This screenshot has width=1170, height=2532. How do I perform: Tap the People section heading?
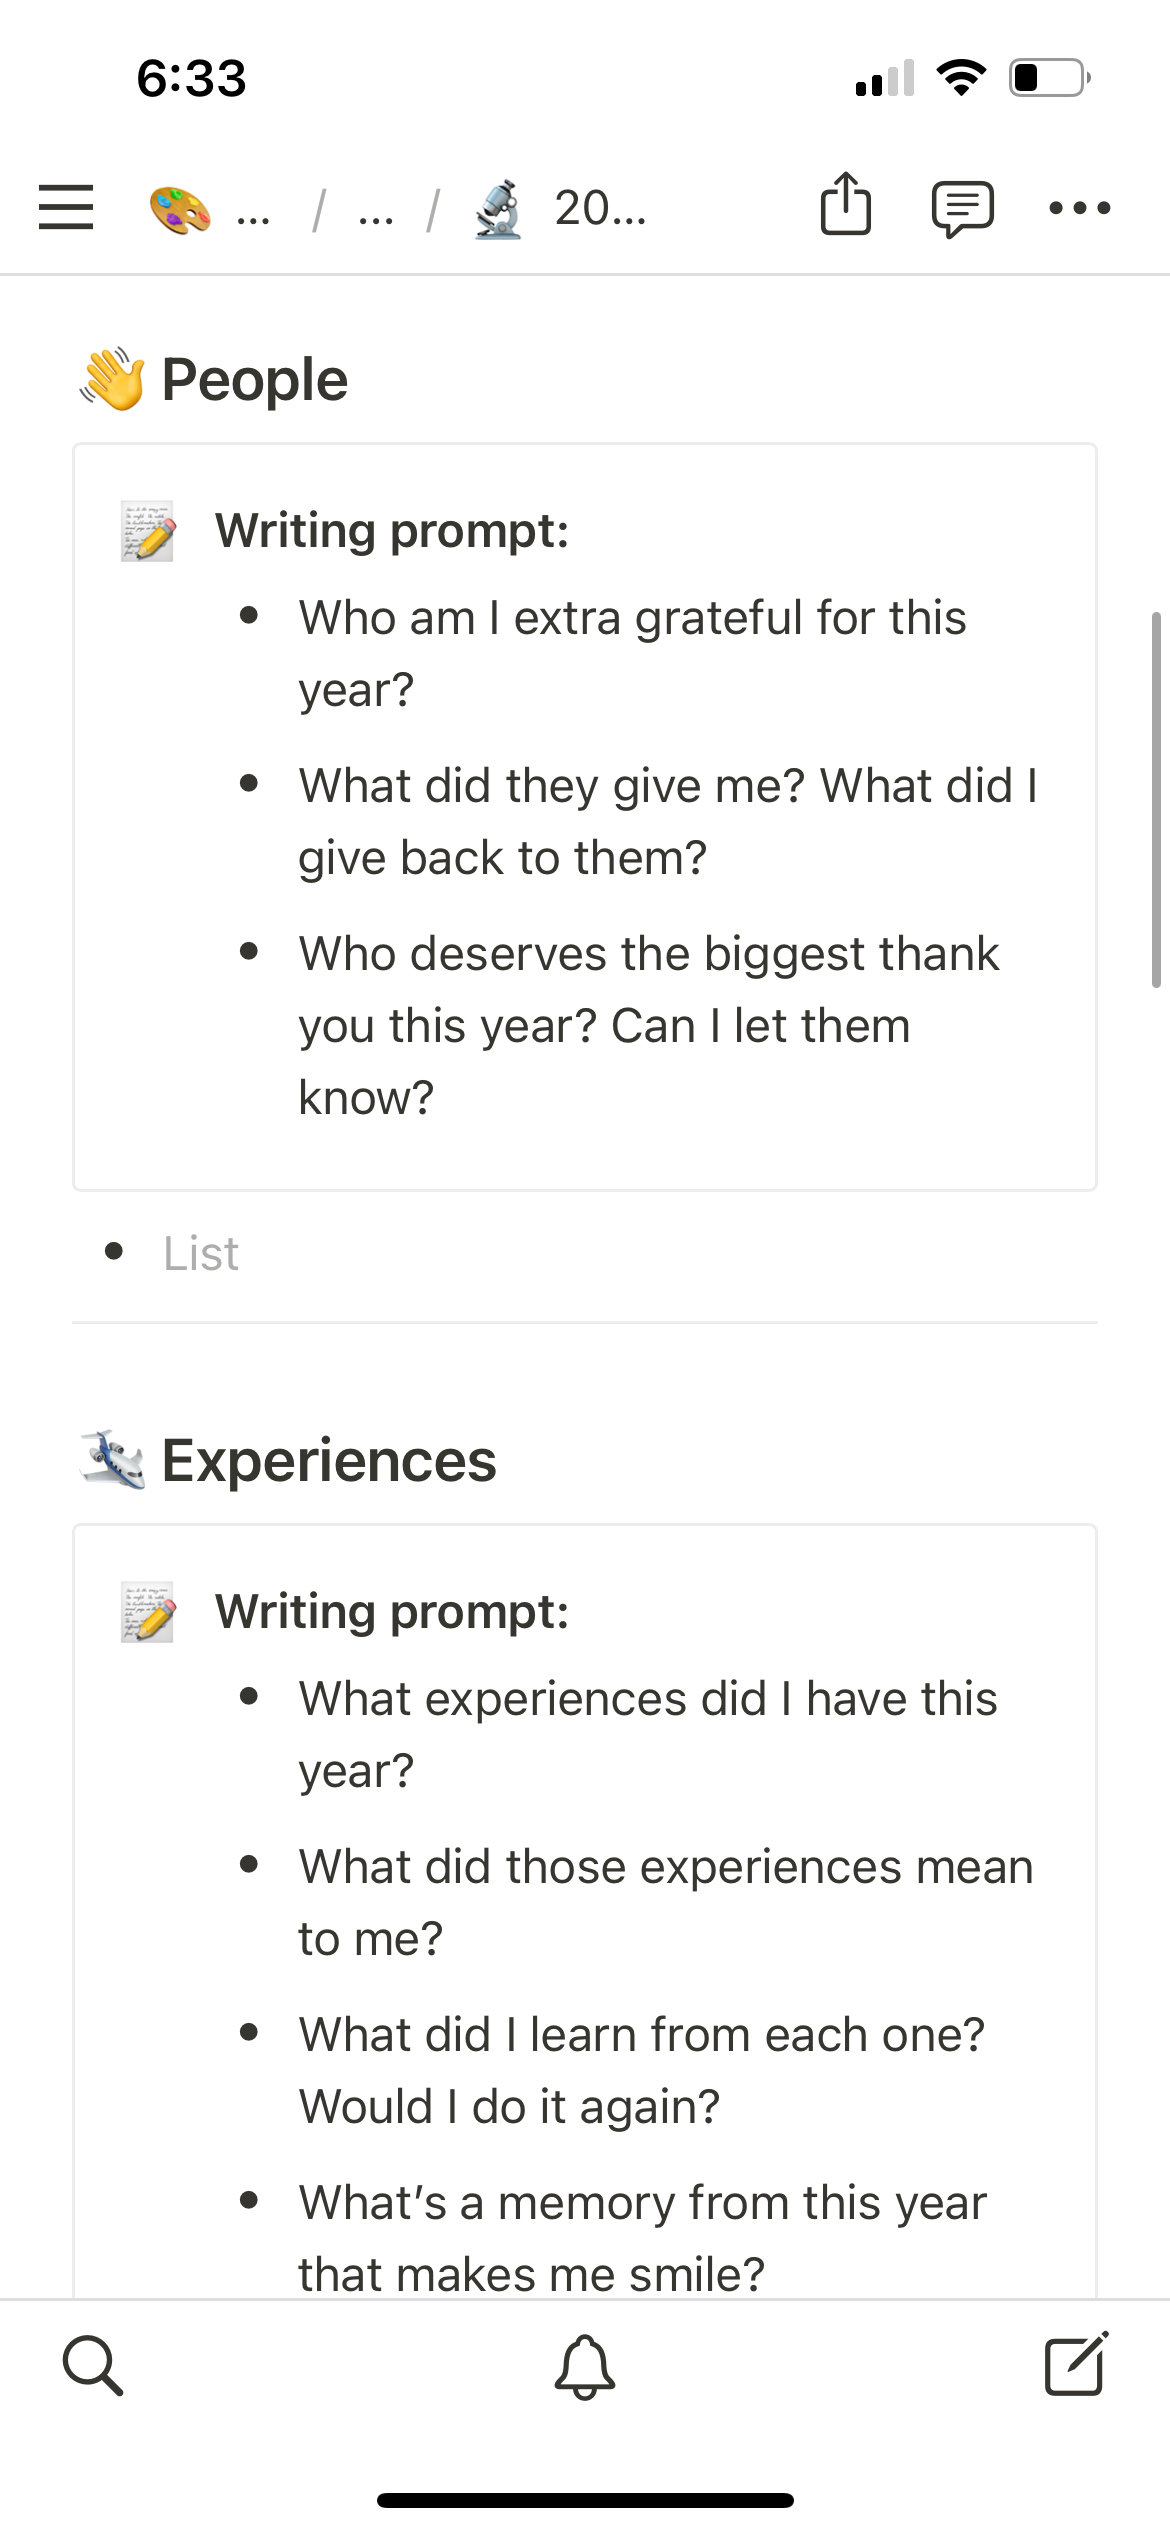point(254,380)
